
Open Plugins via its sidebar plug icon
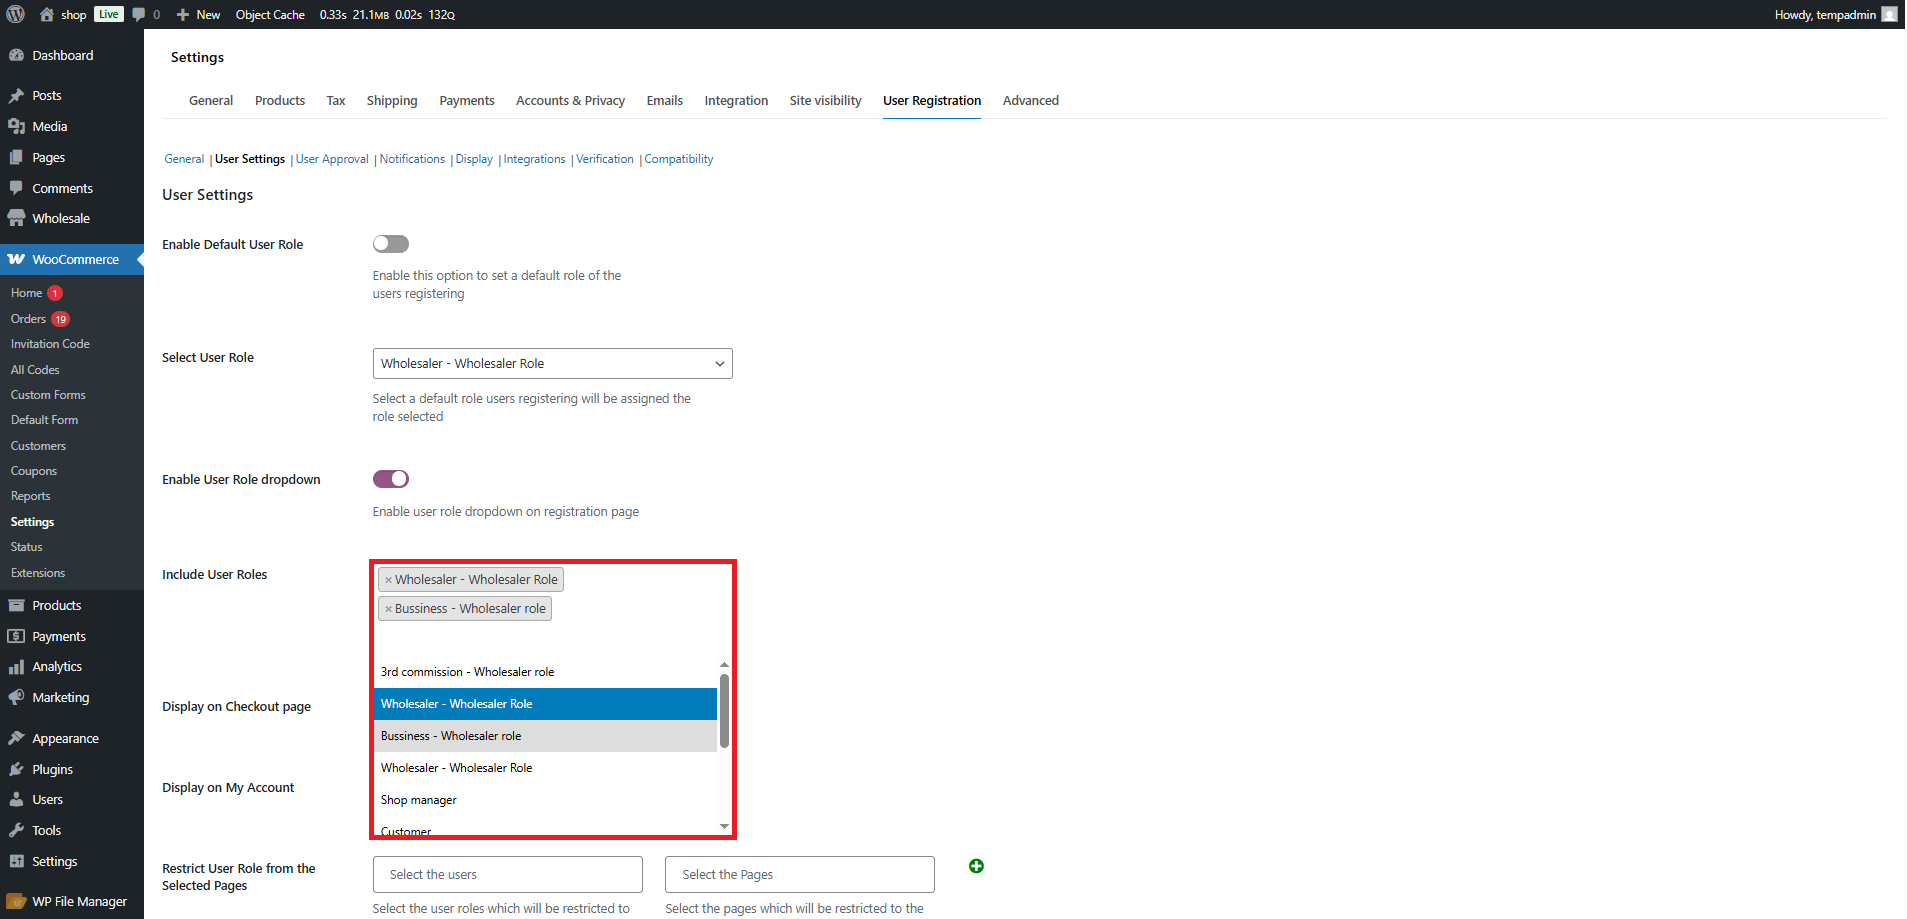(16, 769)
